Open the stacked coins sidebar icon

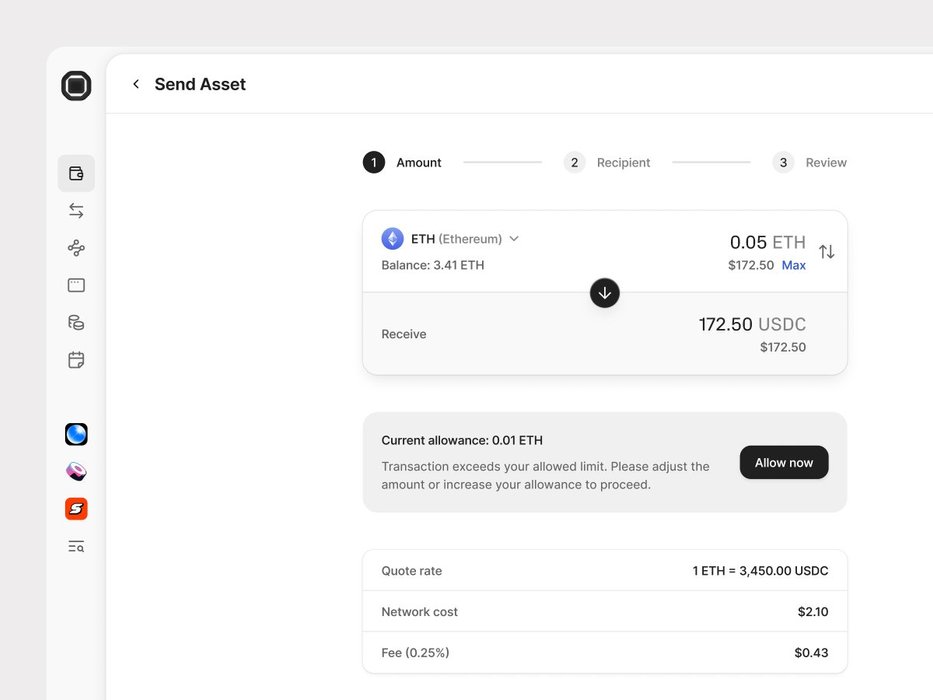pyautogui.click(x=76, y=323)
